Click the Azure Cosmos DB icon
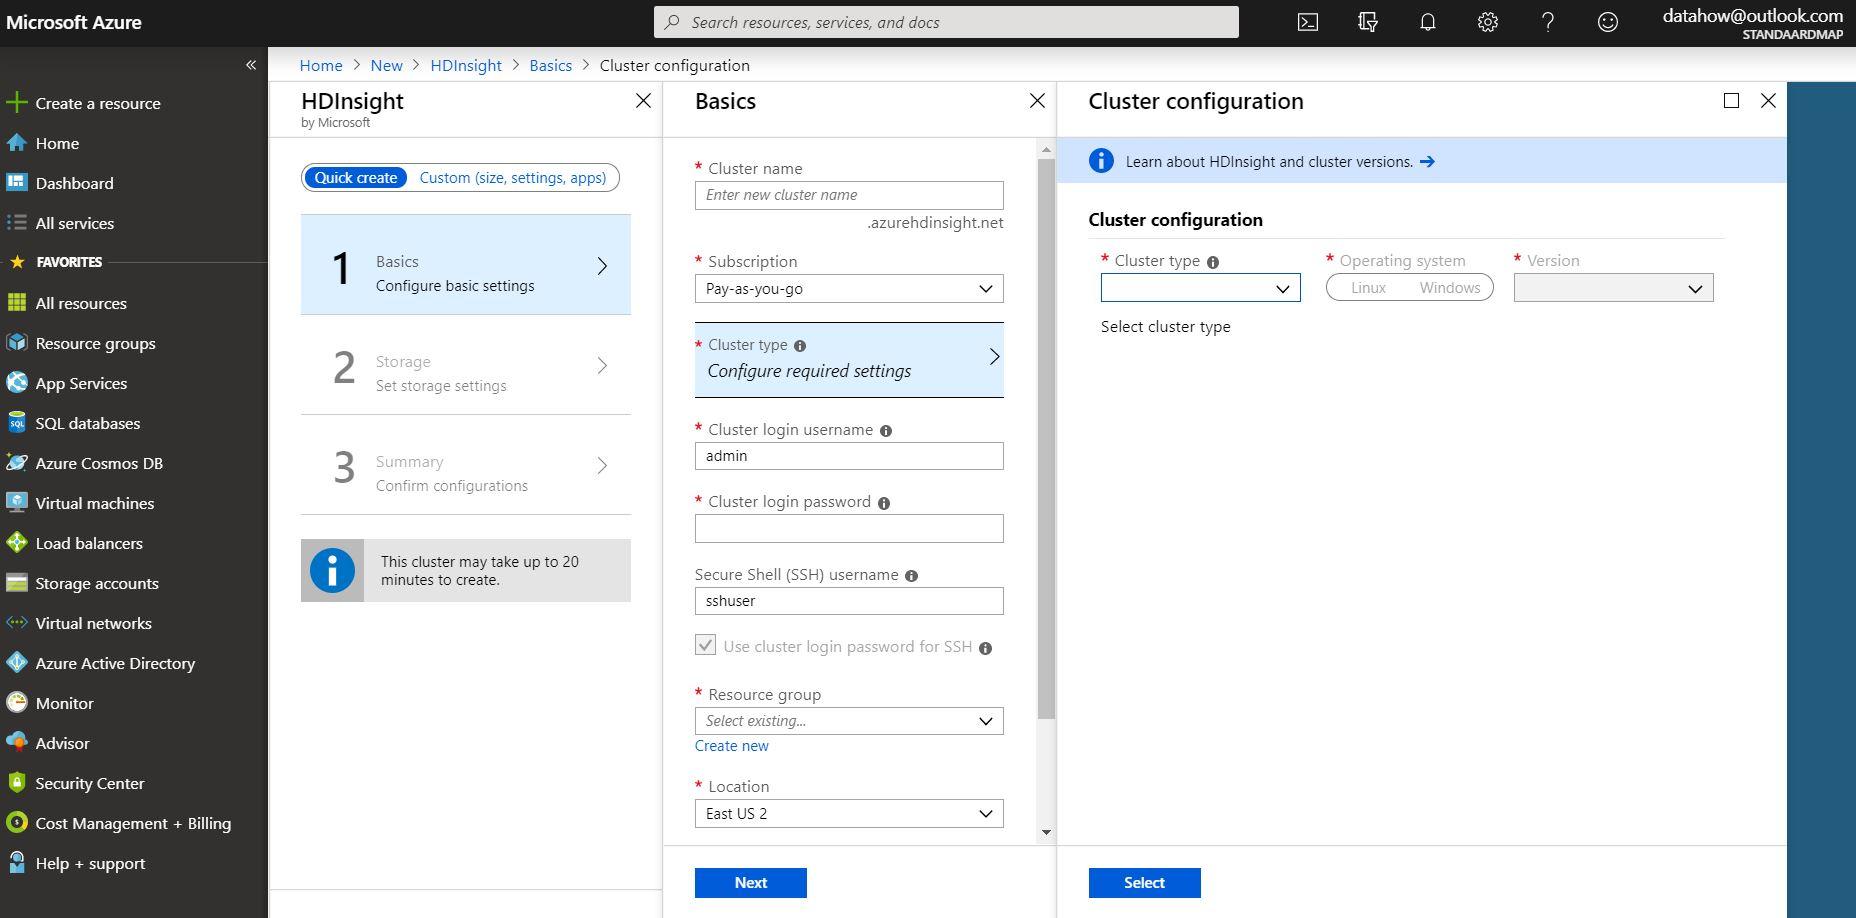 [x=16, y=463]
